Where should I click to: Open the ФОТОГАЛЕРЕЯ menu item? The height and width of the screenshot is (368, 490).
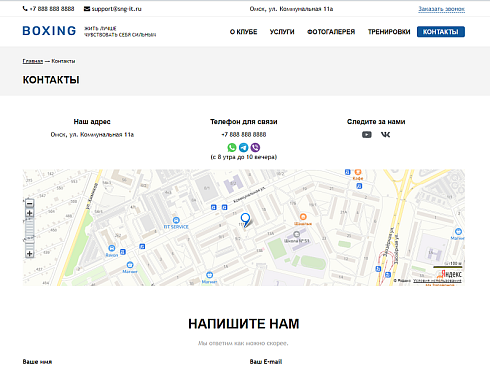331,32
